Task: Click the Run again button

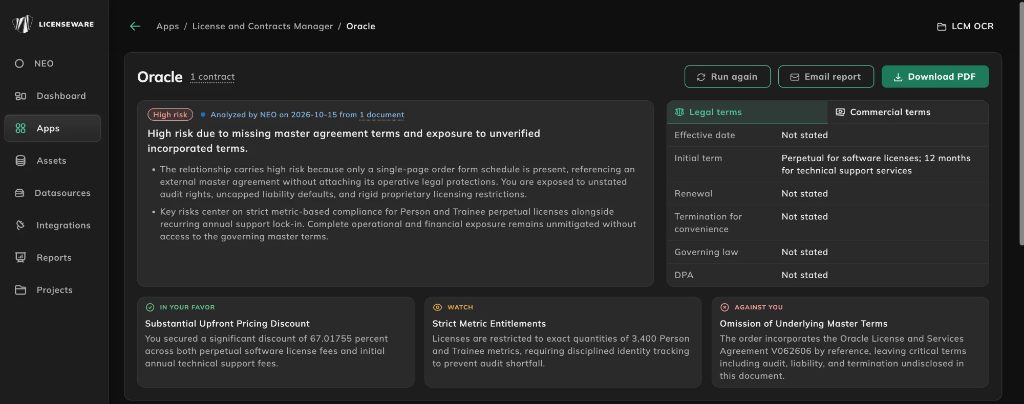Action: pyautogui.click(x=728, y=76)
